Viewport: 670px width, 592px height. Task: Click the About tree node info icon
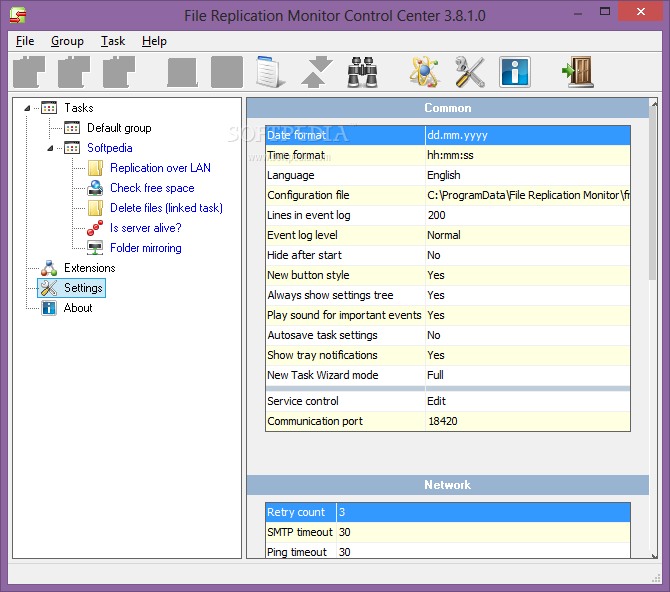pos(49,308)
